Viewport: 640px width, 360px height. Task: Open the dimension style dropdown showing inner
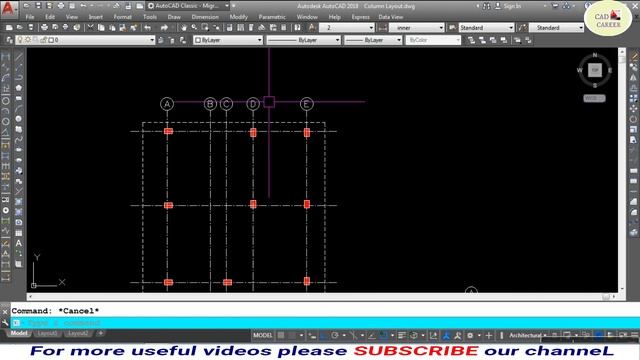coord(416,28)
